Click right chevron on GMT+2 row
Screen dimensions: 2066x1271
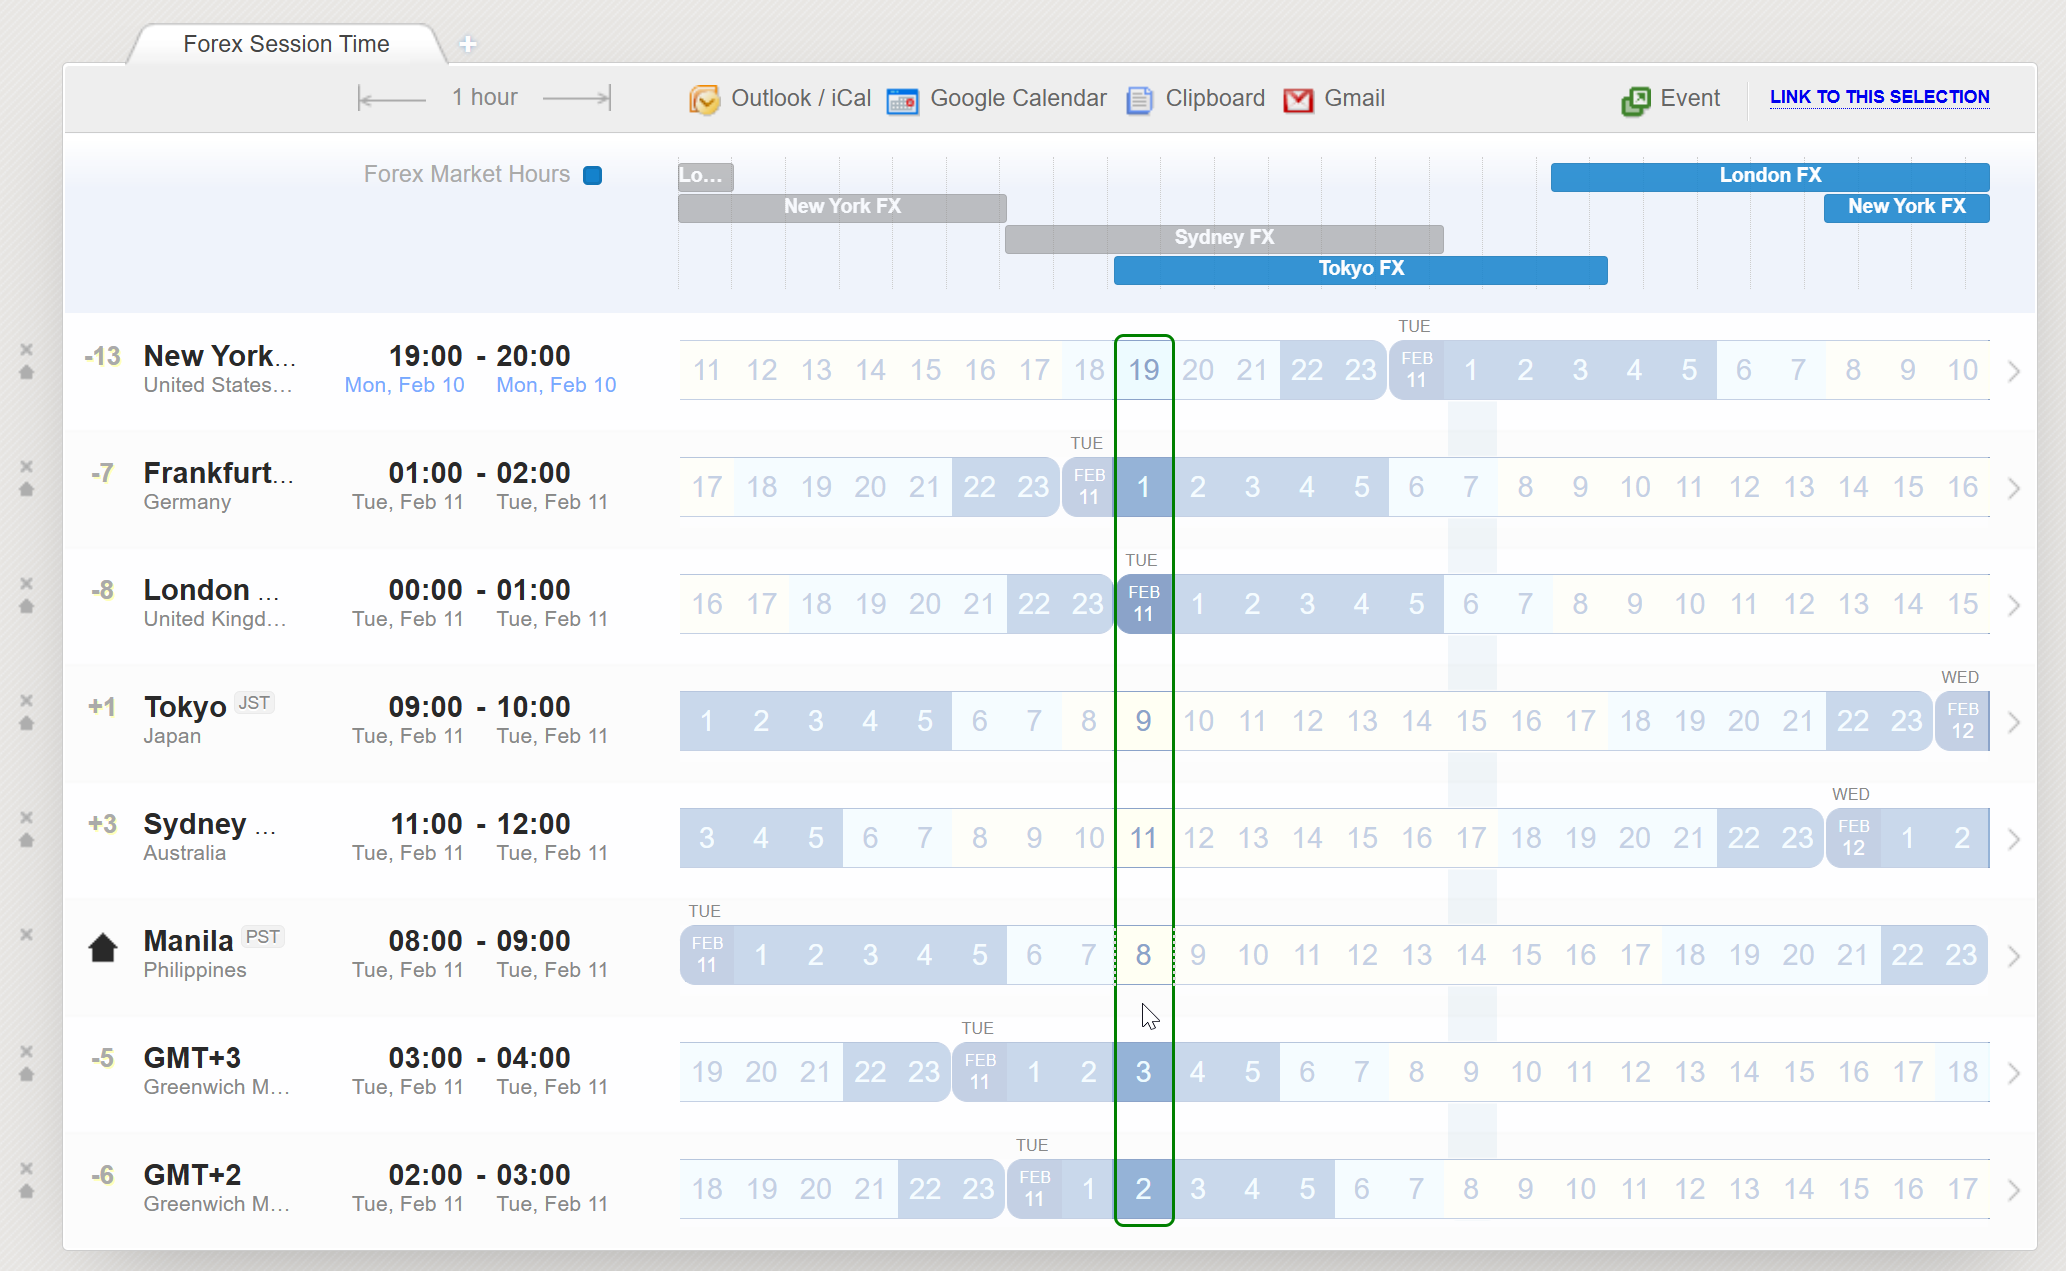pos(2014,1190)
